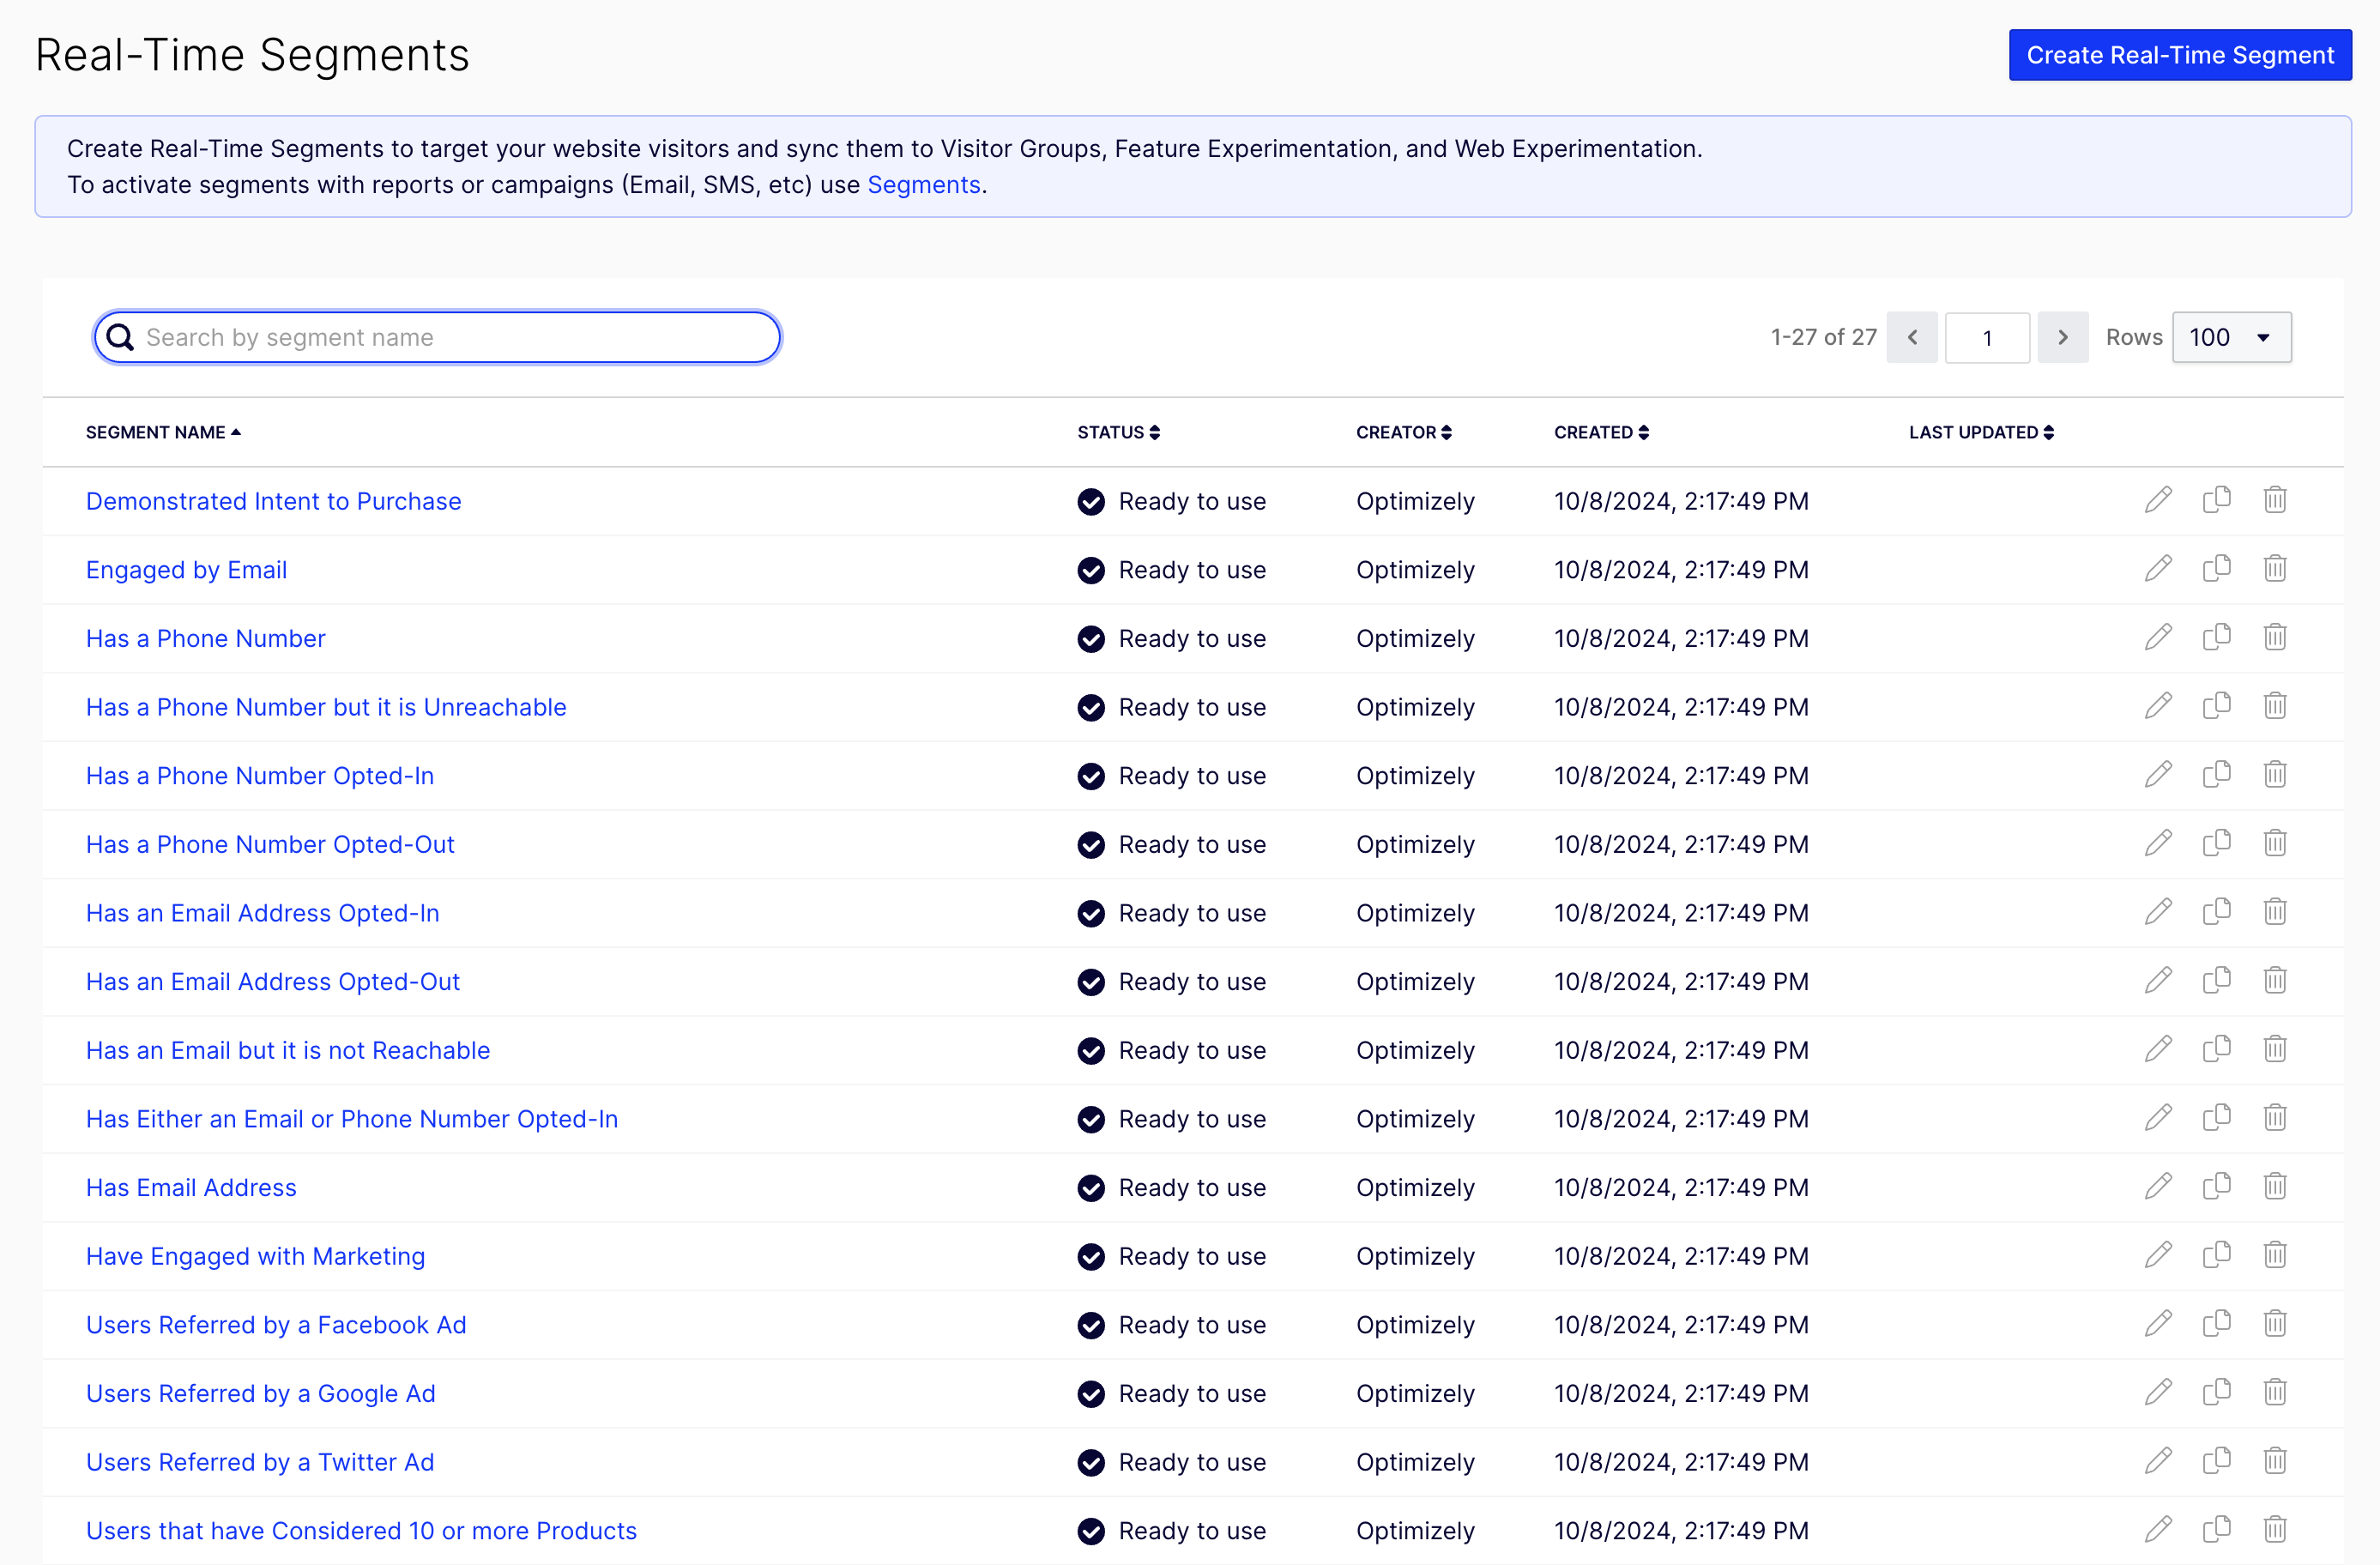Image resolution: width=2380 pixels, height=1565 pixels.
Task: Open the Segments link in the banner
Action: (x=923, y=185)
